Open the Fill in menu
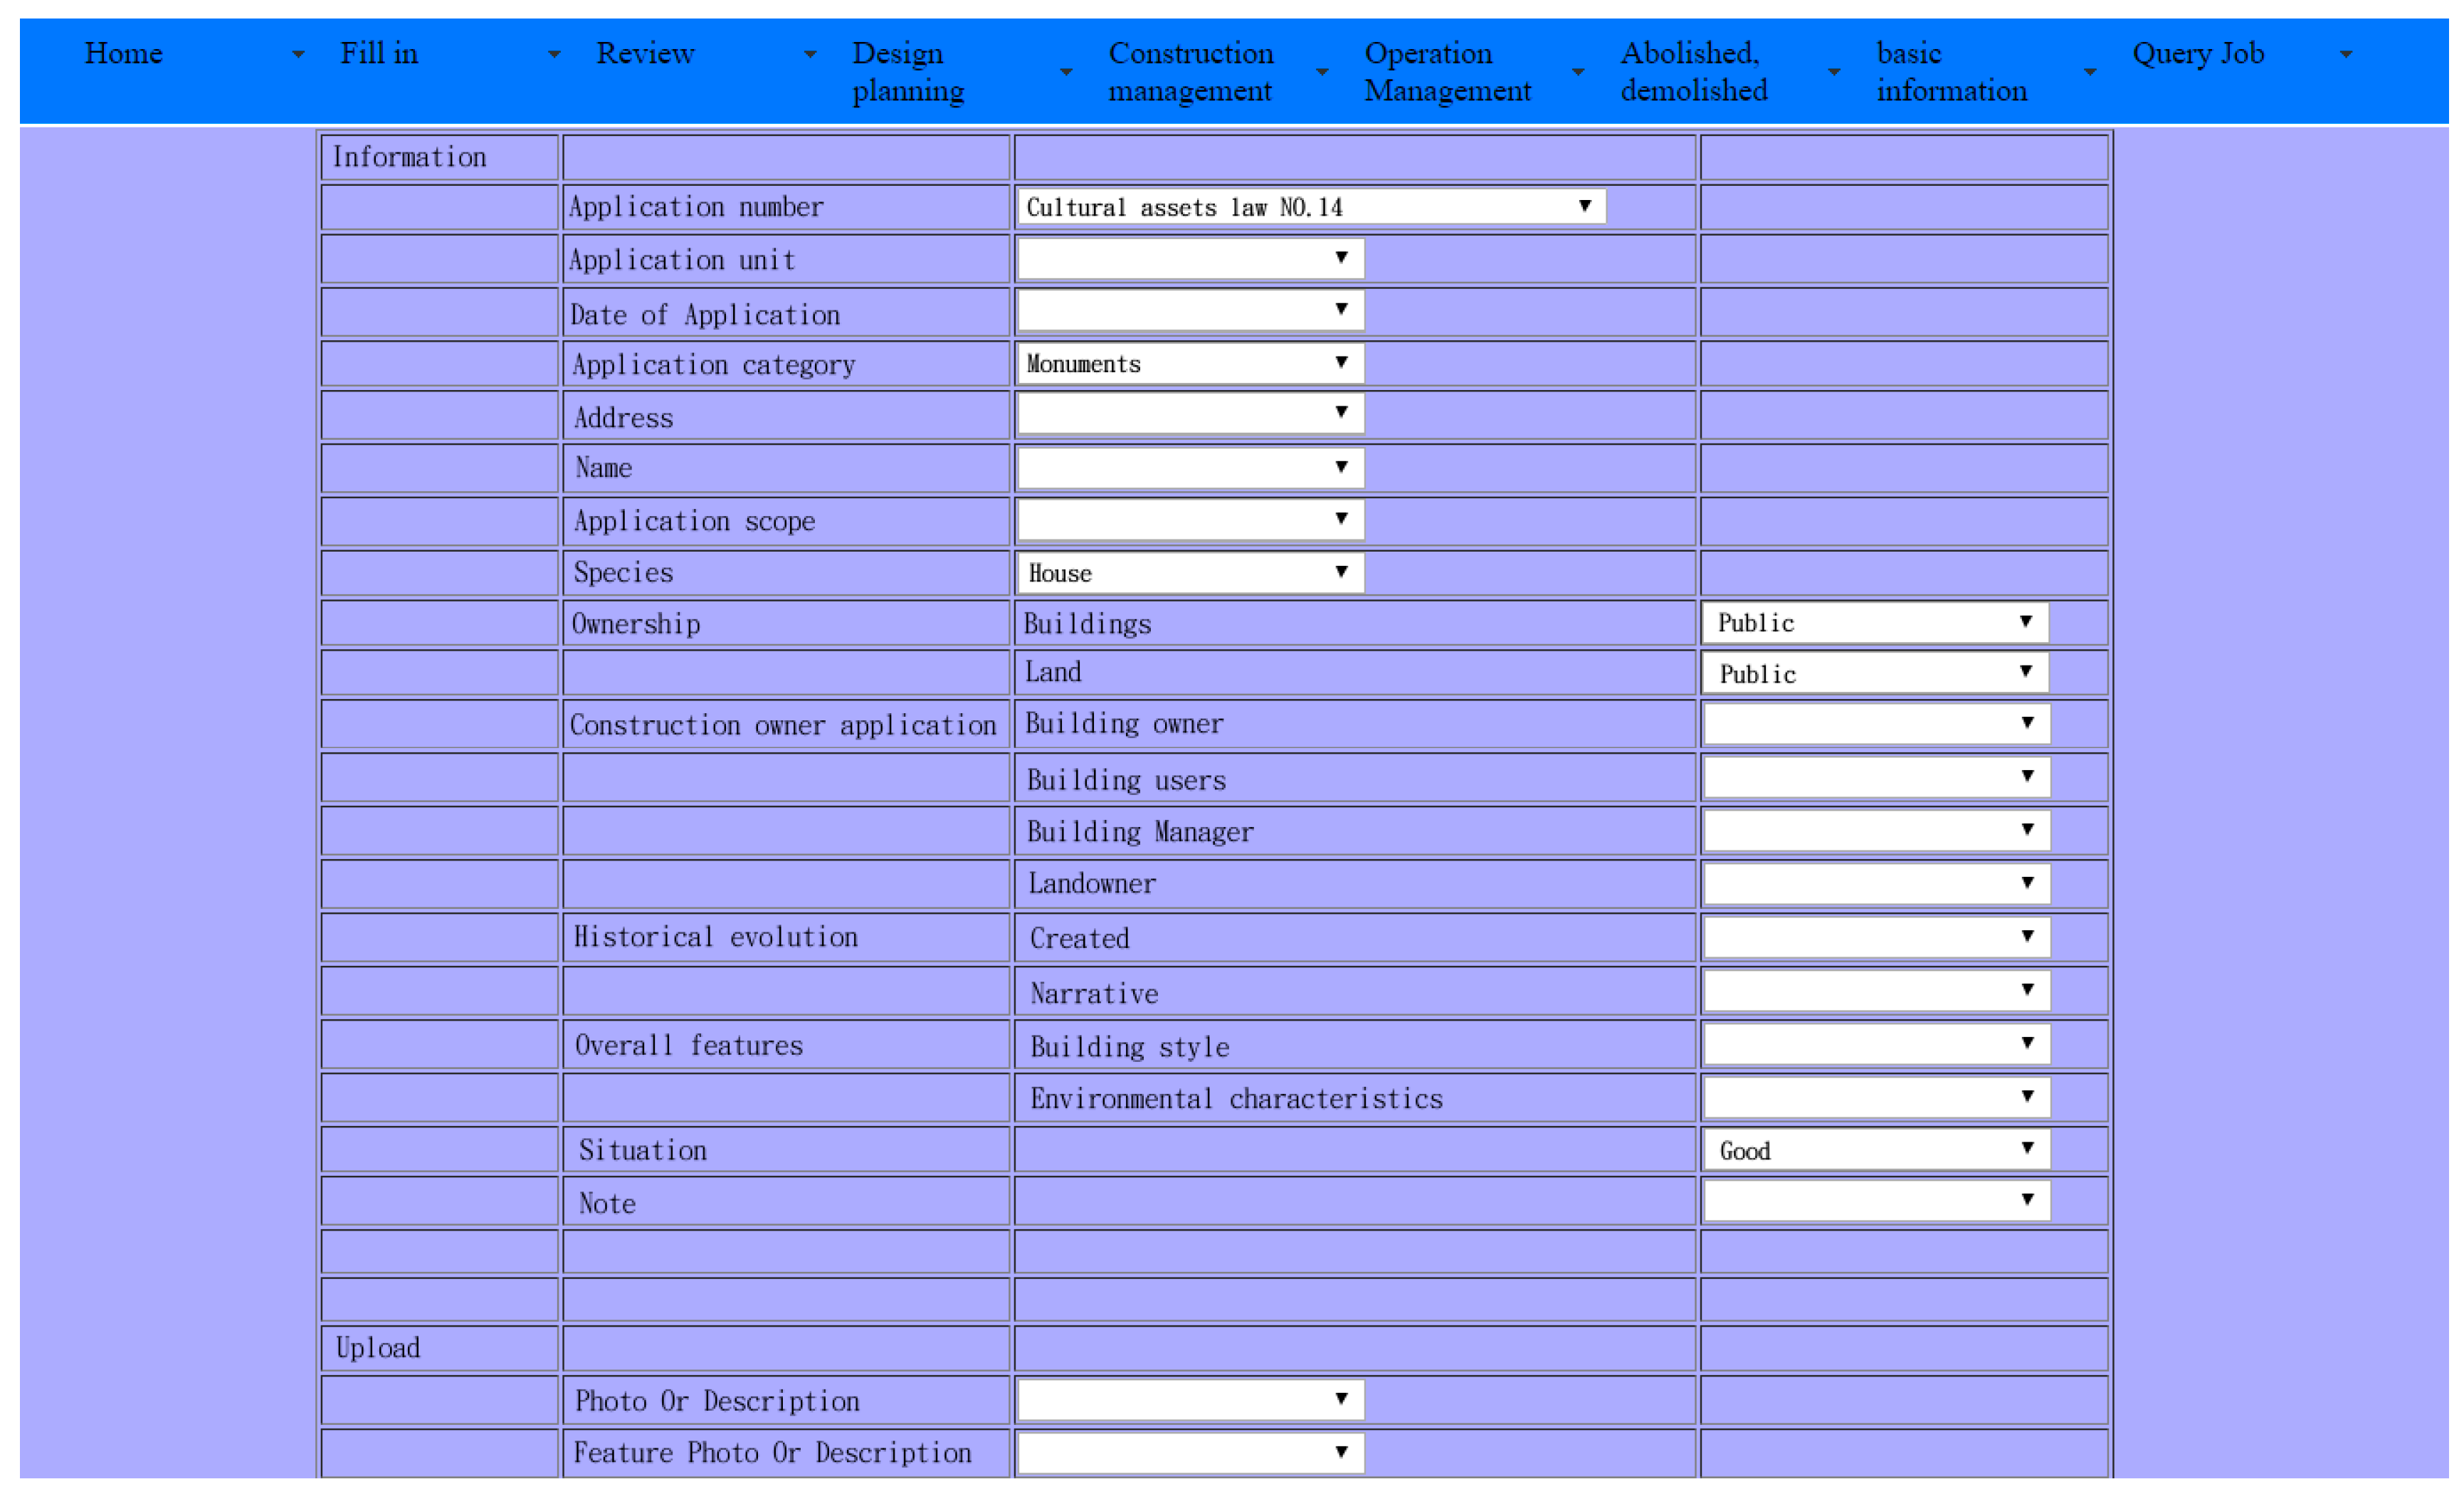The image size is (2464, 1494). (379, 53)
